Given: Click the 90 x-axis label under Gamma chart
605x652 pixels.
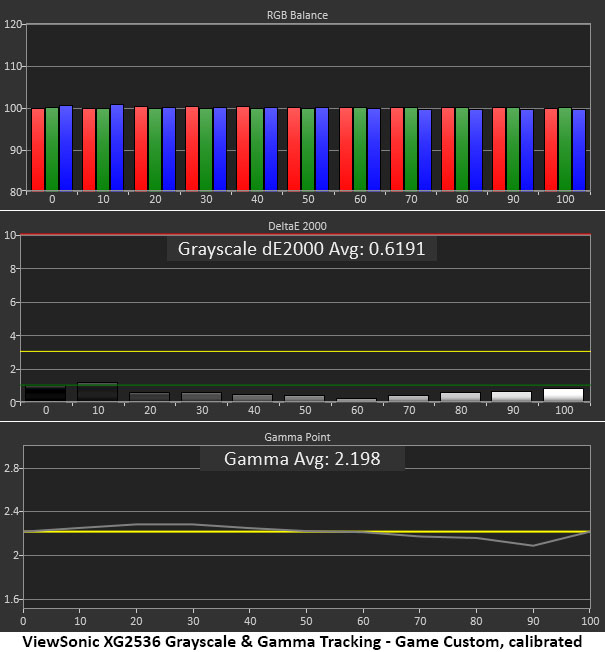Looking at the screenshot, I should pos(533,622).
